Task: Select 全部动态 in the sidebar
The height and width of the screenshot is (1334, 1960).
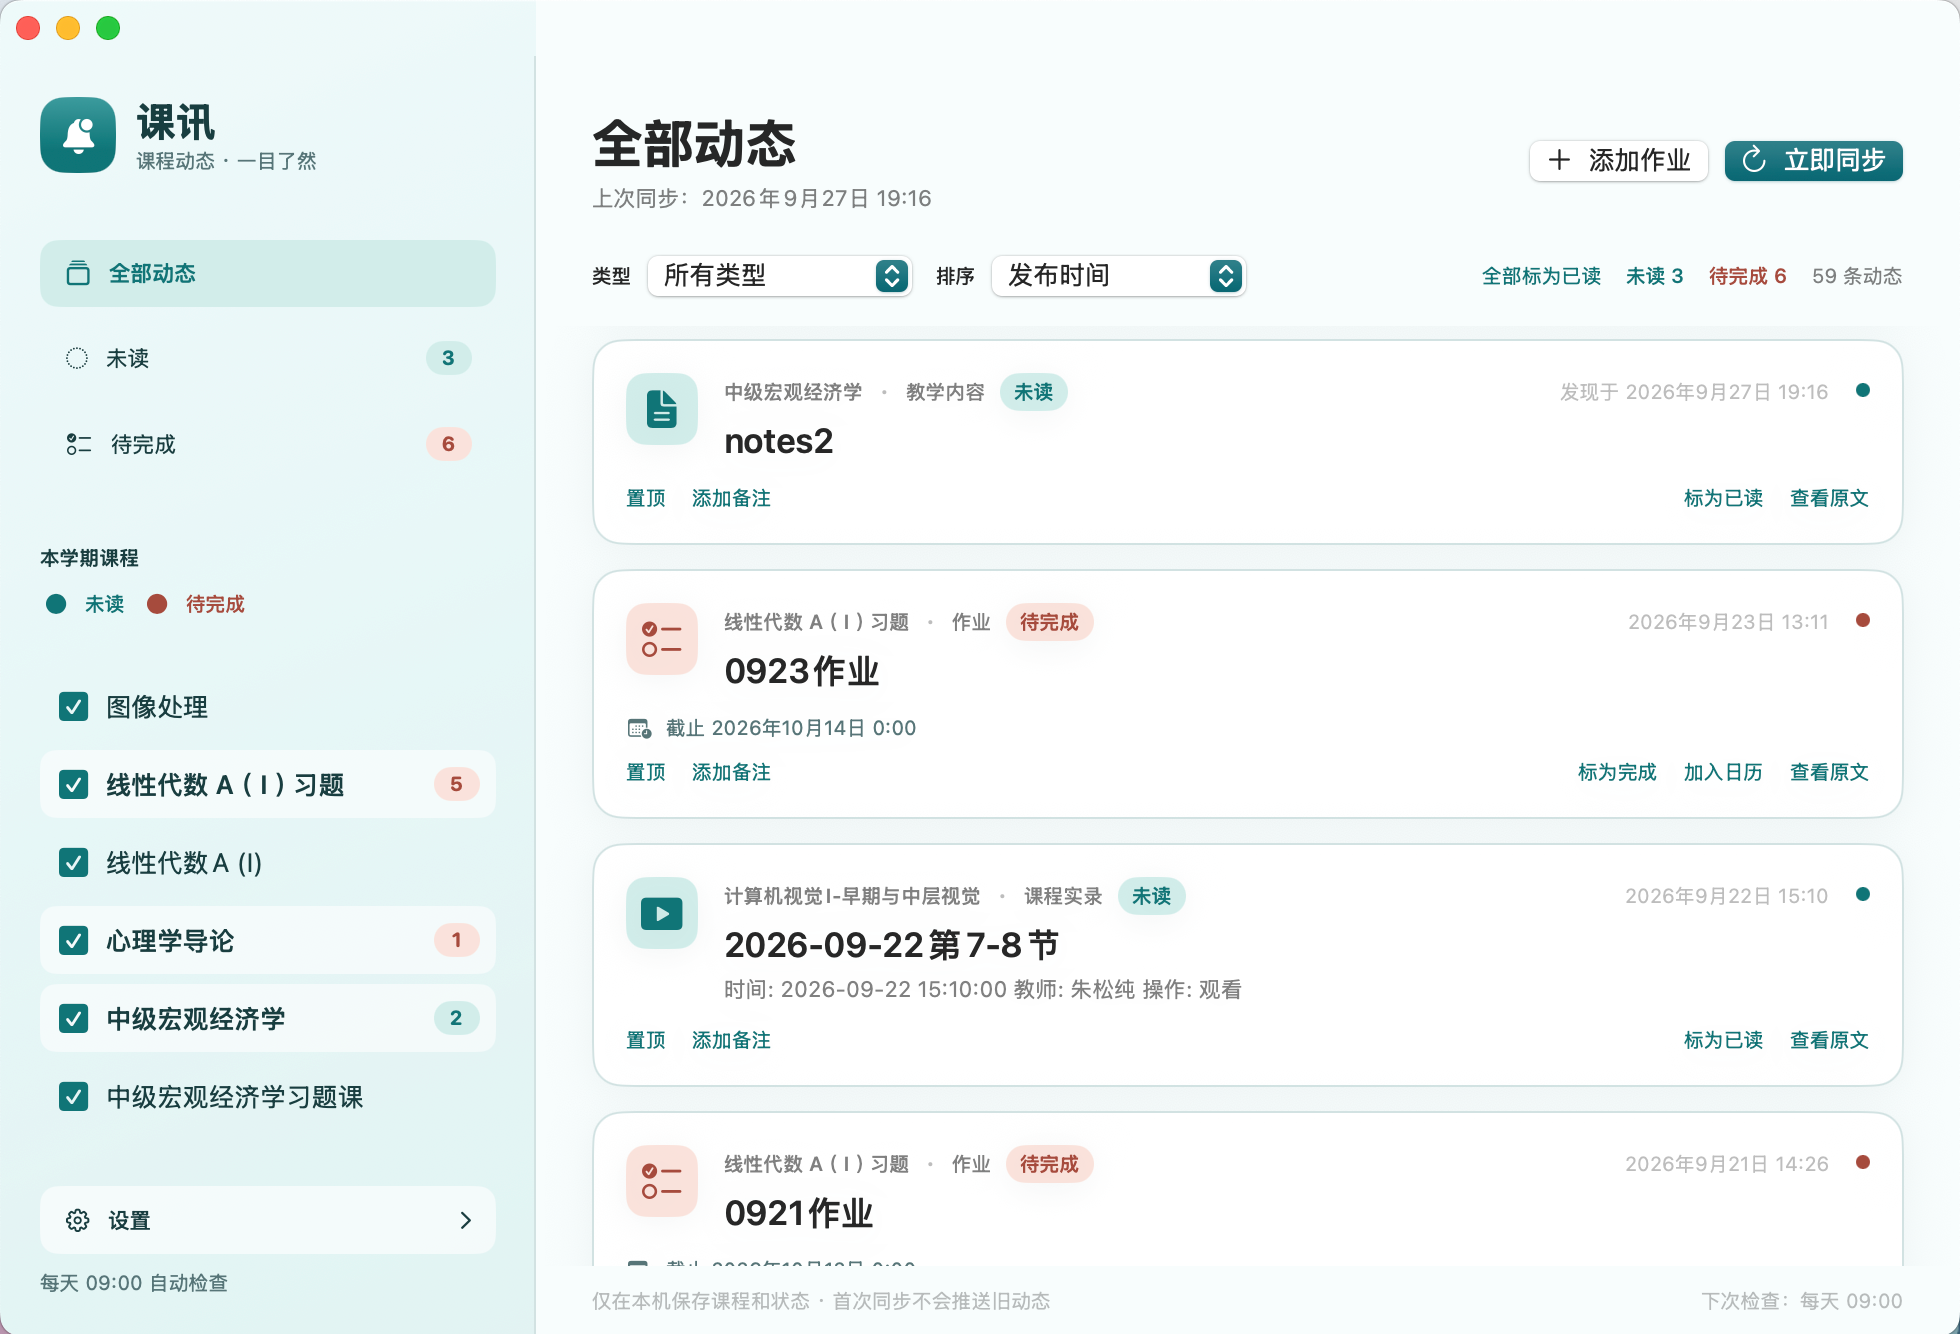Action: pos(268,273)
